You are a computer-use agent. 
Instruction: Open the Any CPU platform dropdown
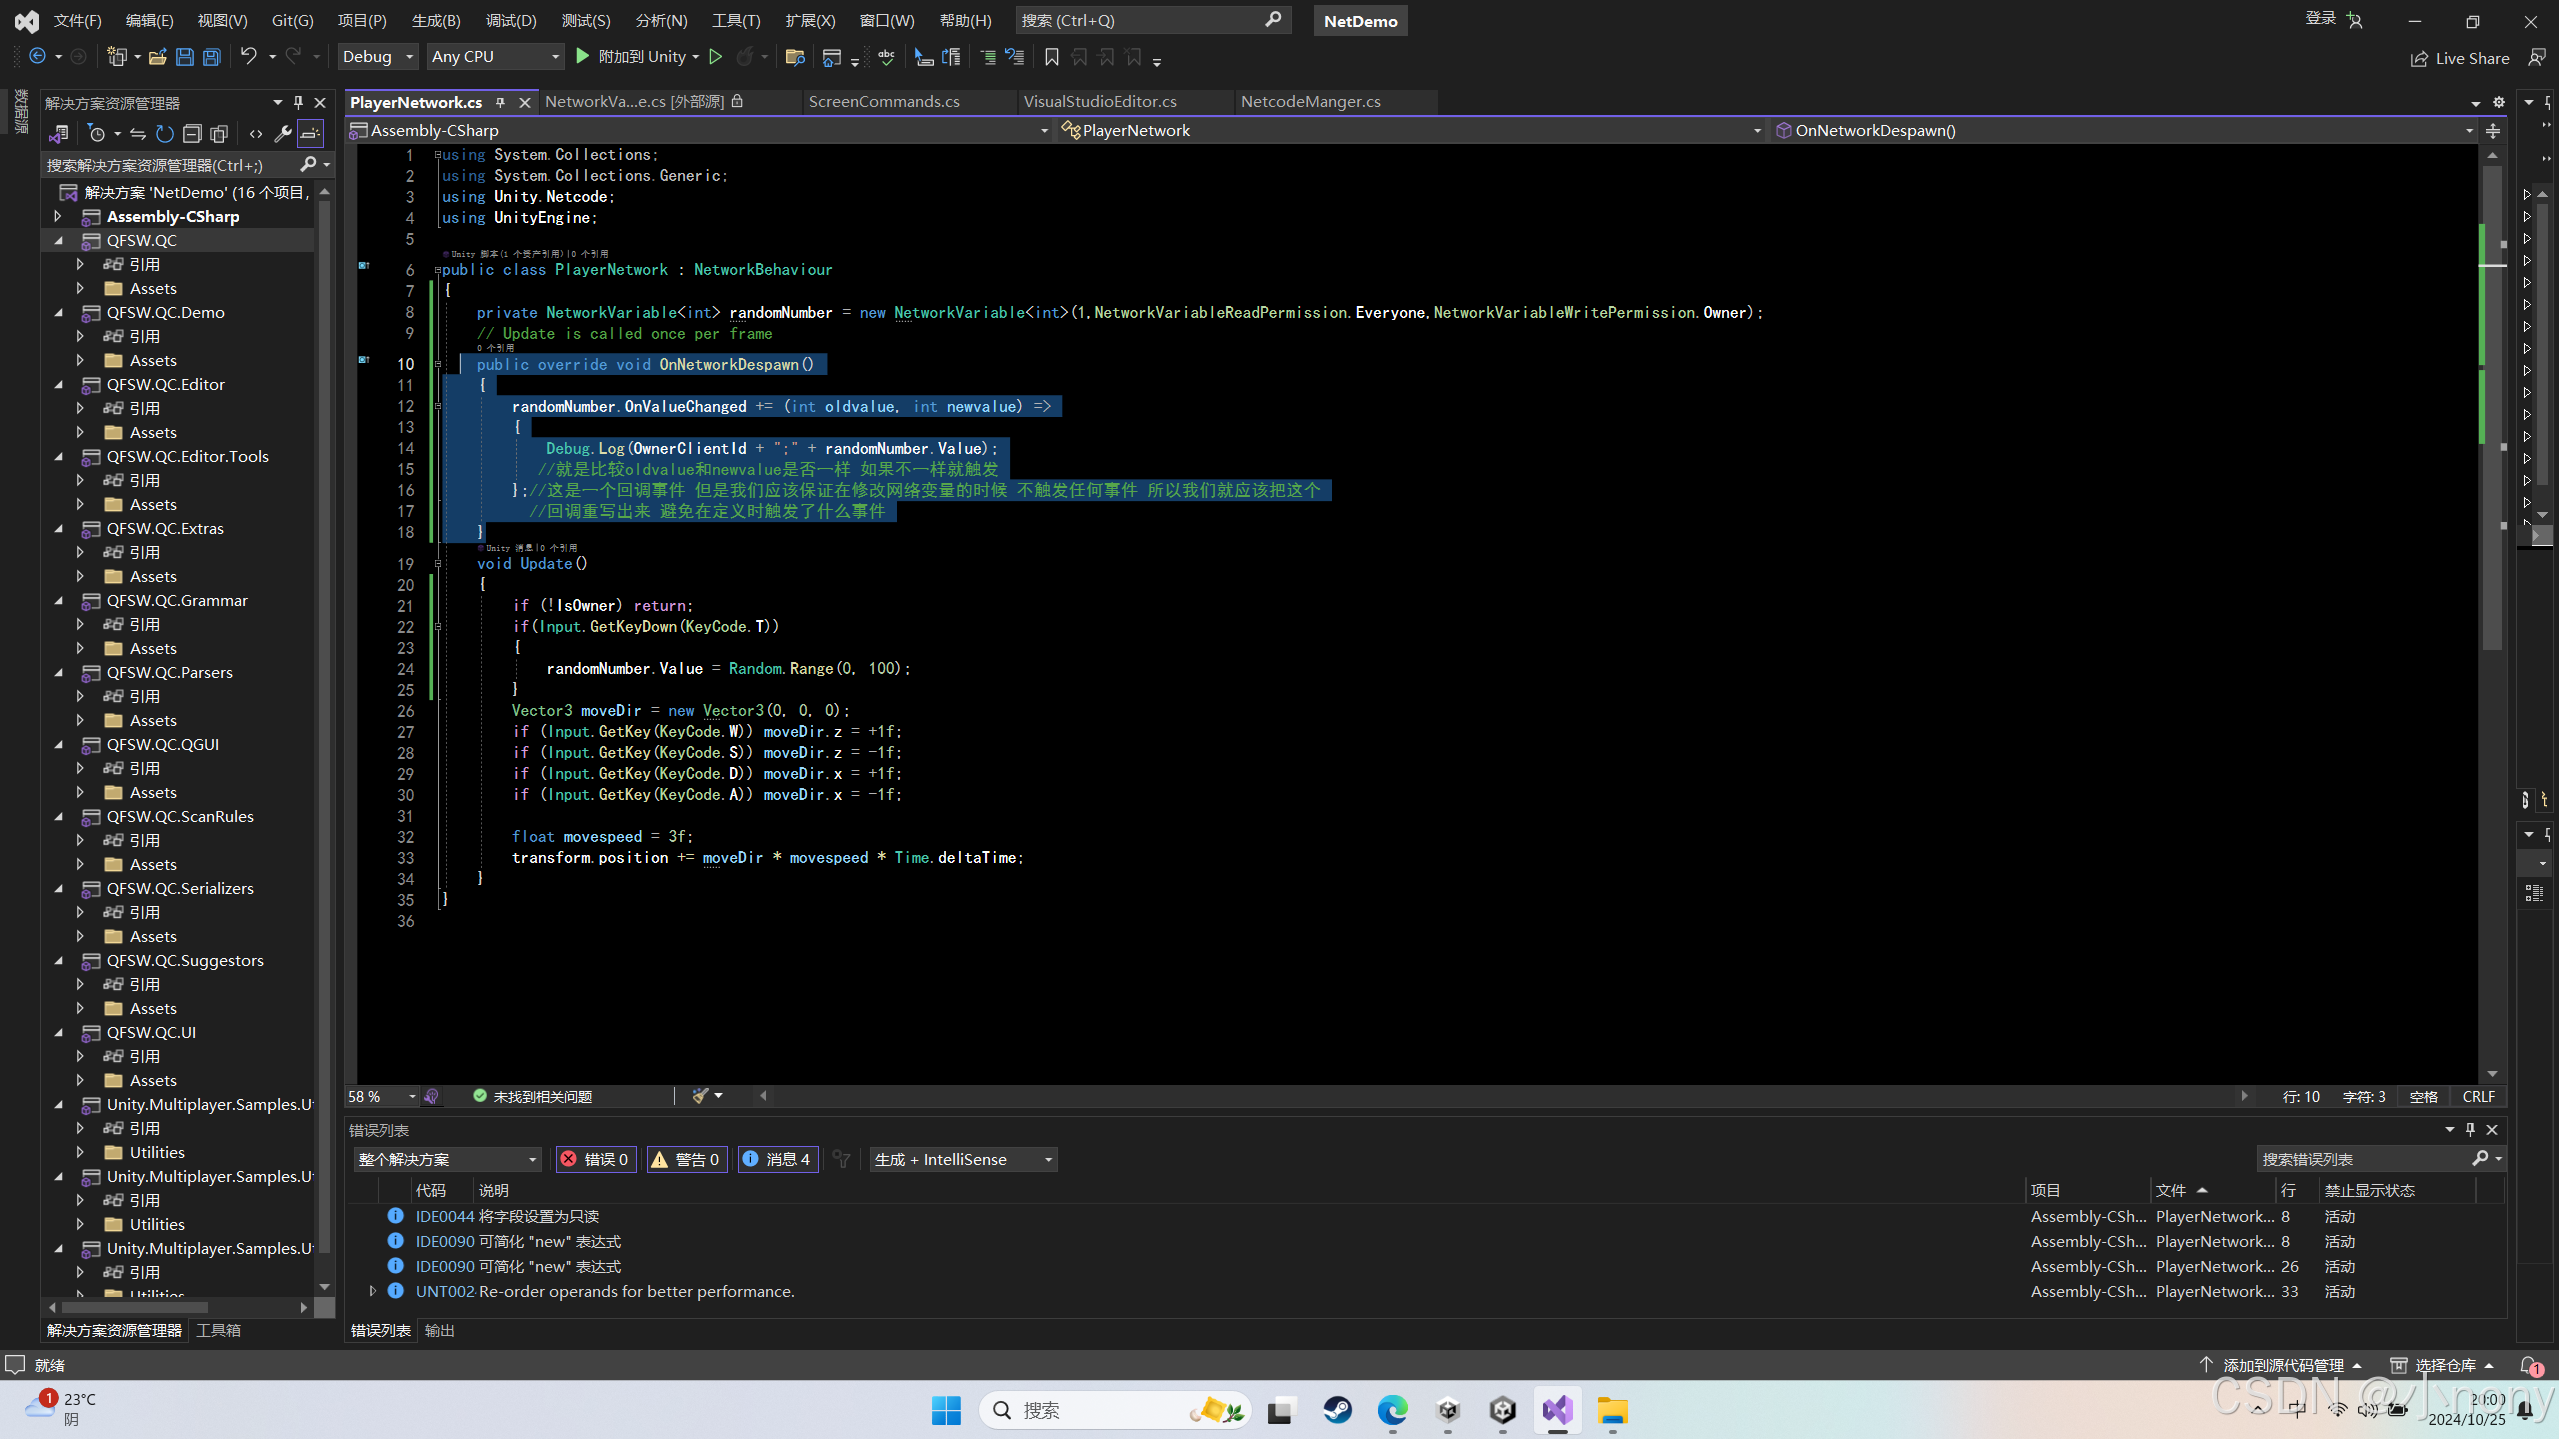click(x=495, y=57)
